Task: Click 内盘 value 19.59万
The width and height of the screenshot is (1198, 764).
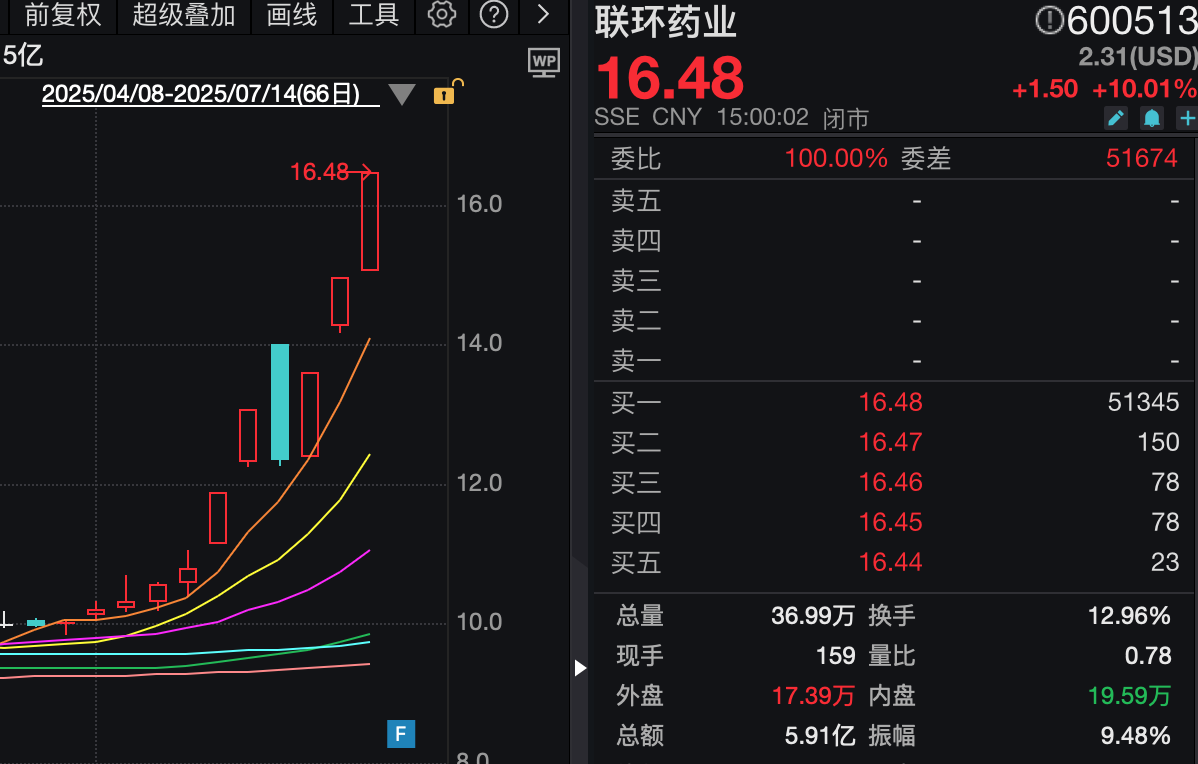Action: [x=1129, y=696]
